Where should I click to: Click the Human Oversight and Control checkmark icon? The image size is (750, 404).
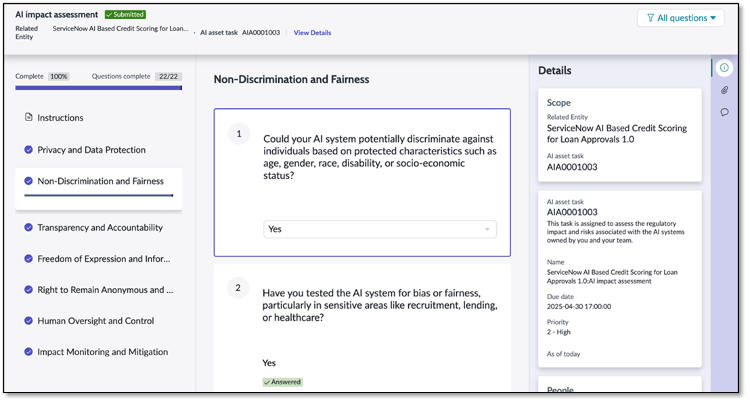[x=28, y=321]
